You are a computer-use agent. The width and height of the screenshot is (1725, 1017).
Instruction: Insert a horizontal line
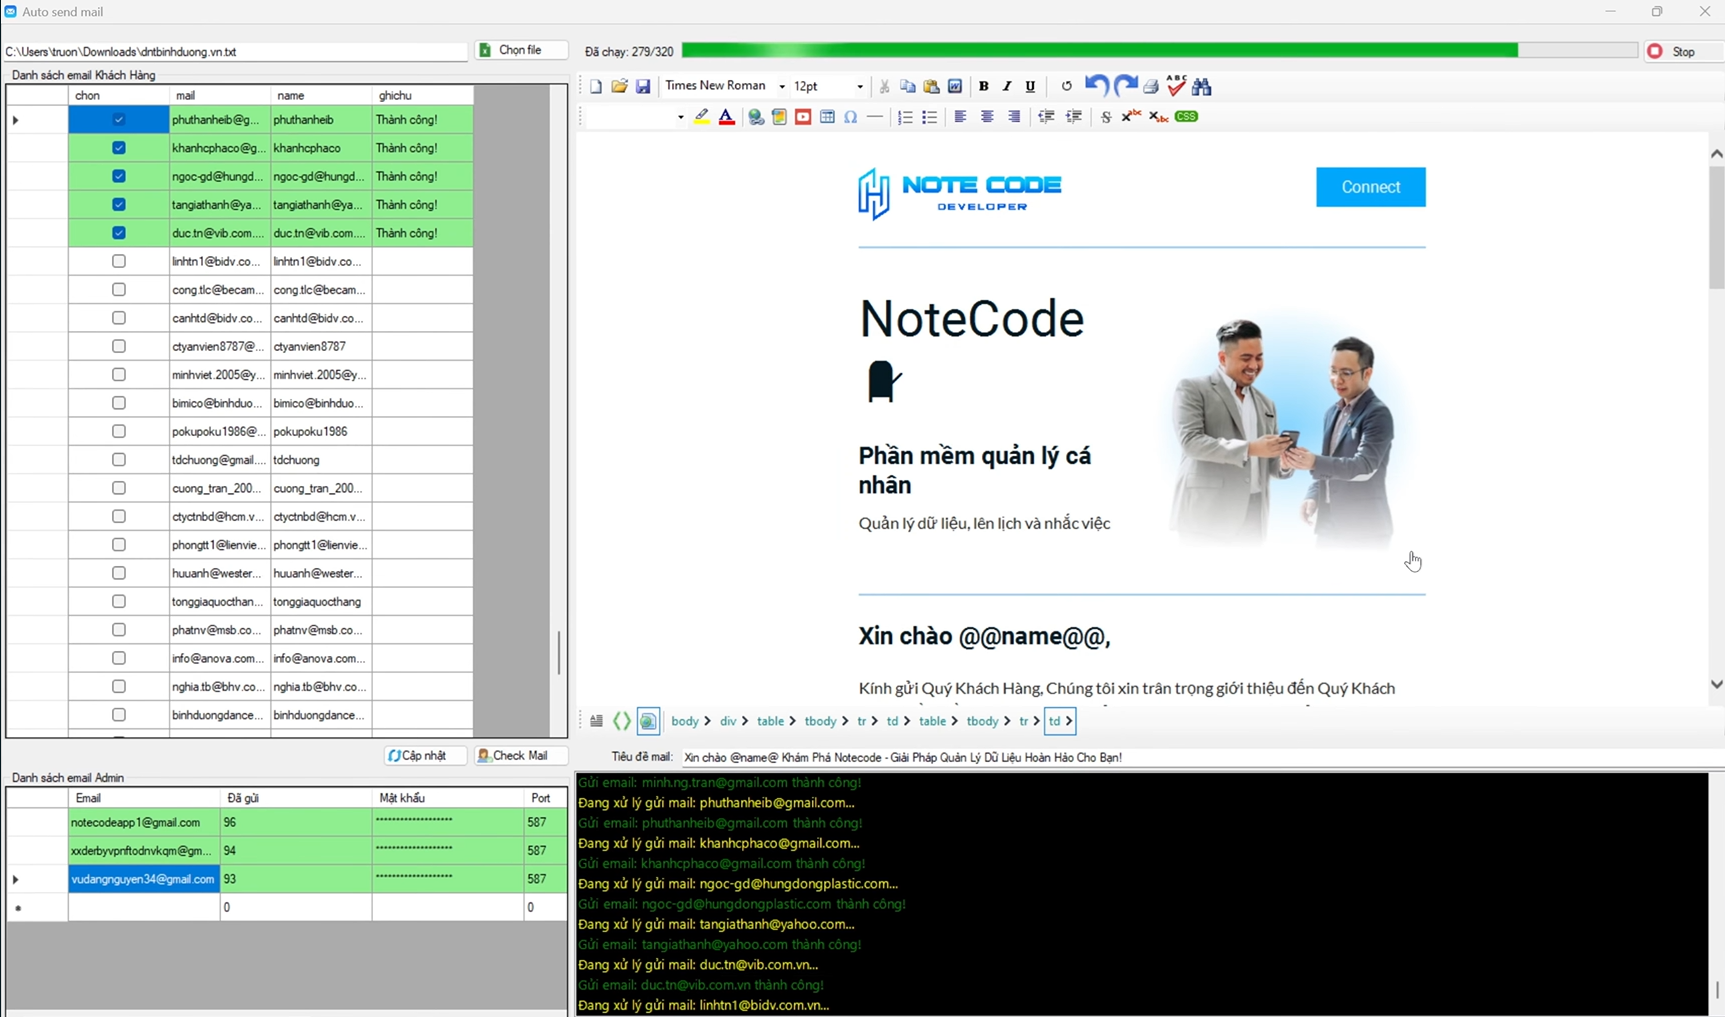(875, 117)
